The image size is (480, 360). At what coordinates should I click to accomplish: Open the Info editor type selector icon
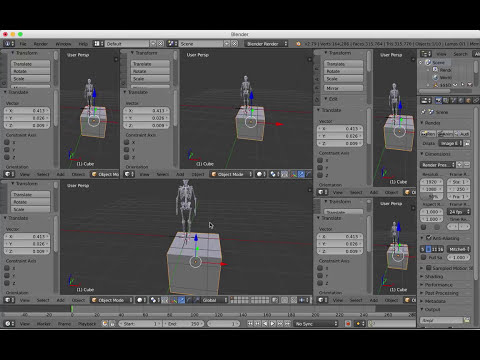tap(9, 44)
